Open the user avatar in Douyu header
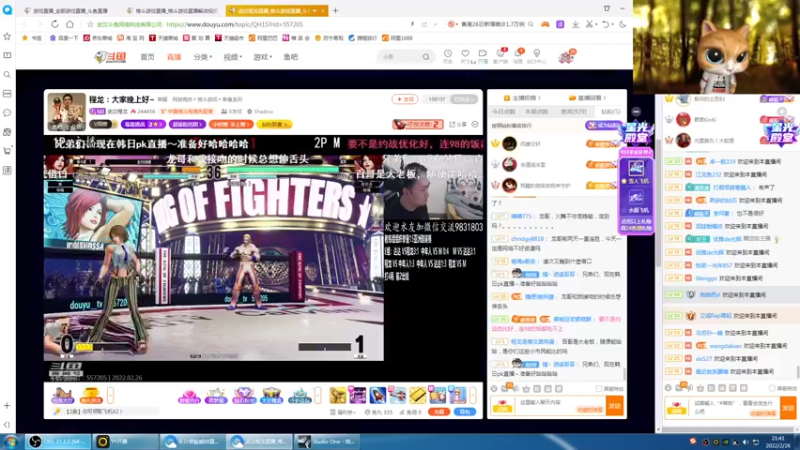The height and width of the screenshot is (450, 800). pyautogui.click(x=566, y=57)
